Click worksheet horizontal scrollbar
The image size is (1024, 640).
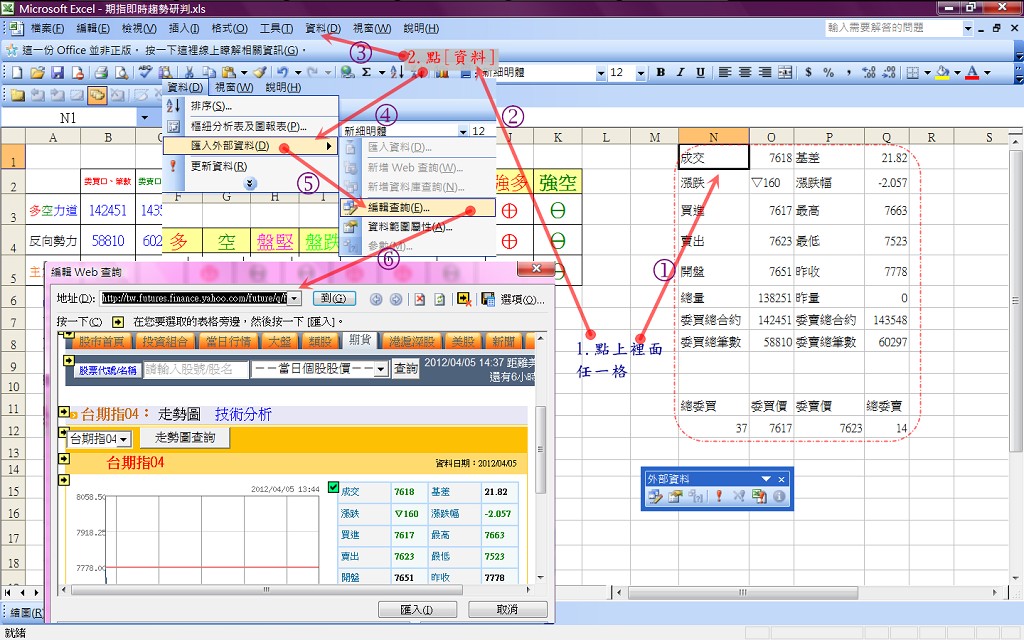point(808,592)
